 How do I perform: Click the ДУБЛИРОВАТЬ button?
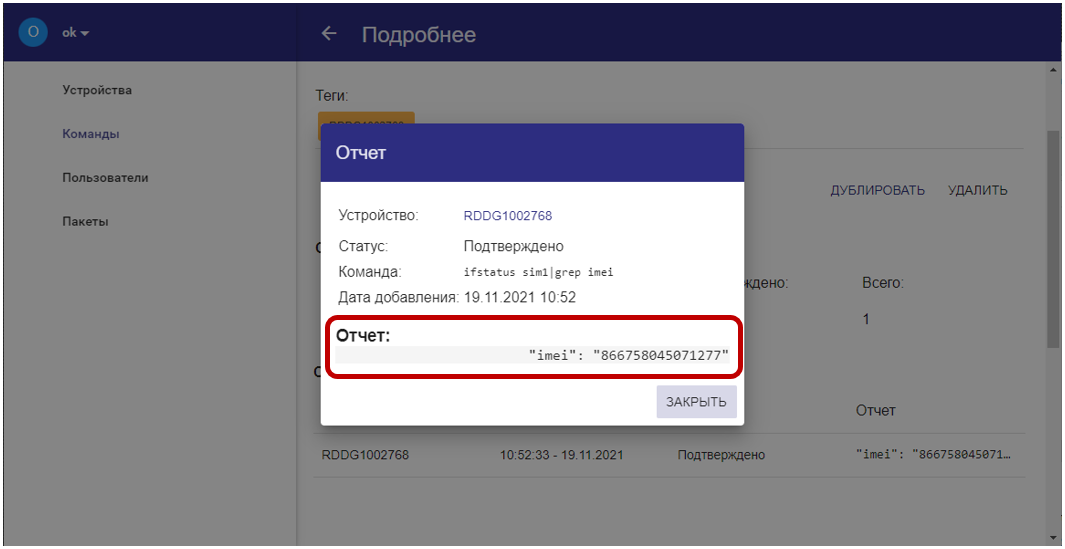point(878,190)
